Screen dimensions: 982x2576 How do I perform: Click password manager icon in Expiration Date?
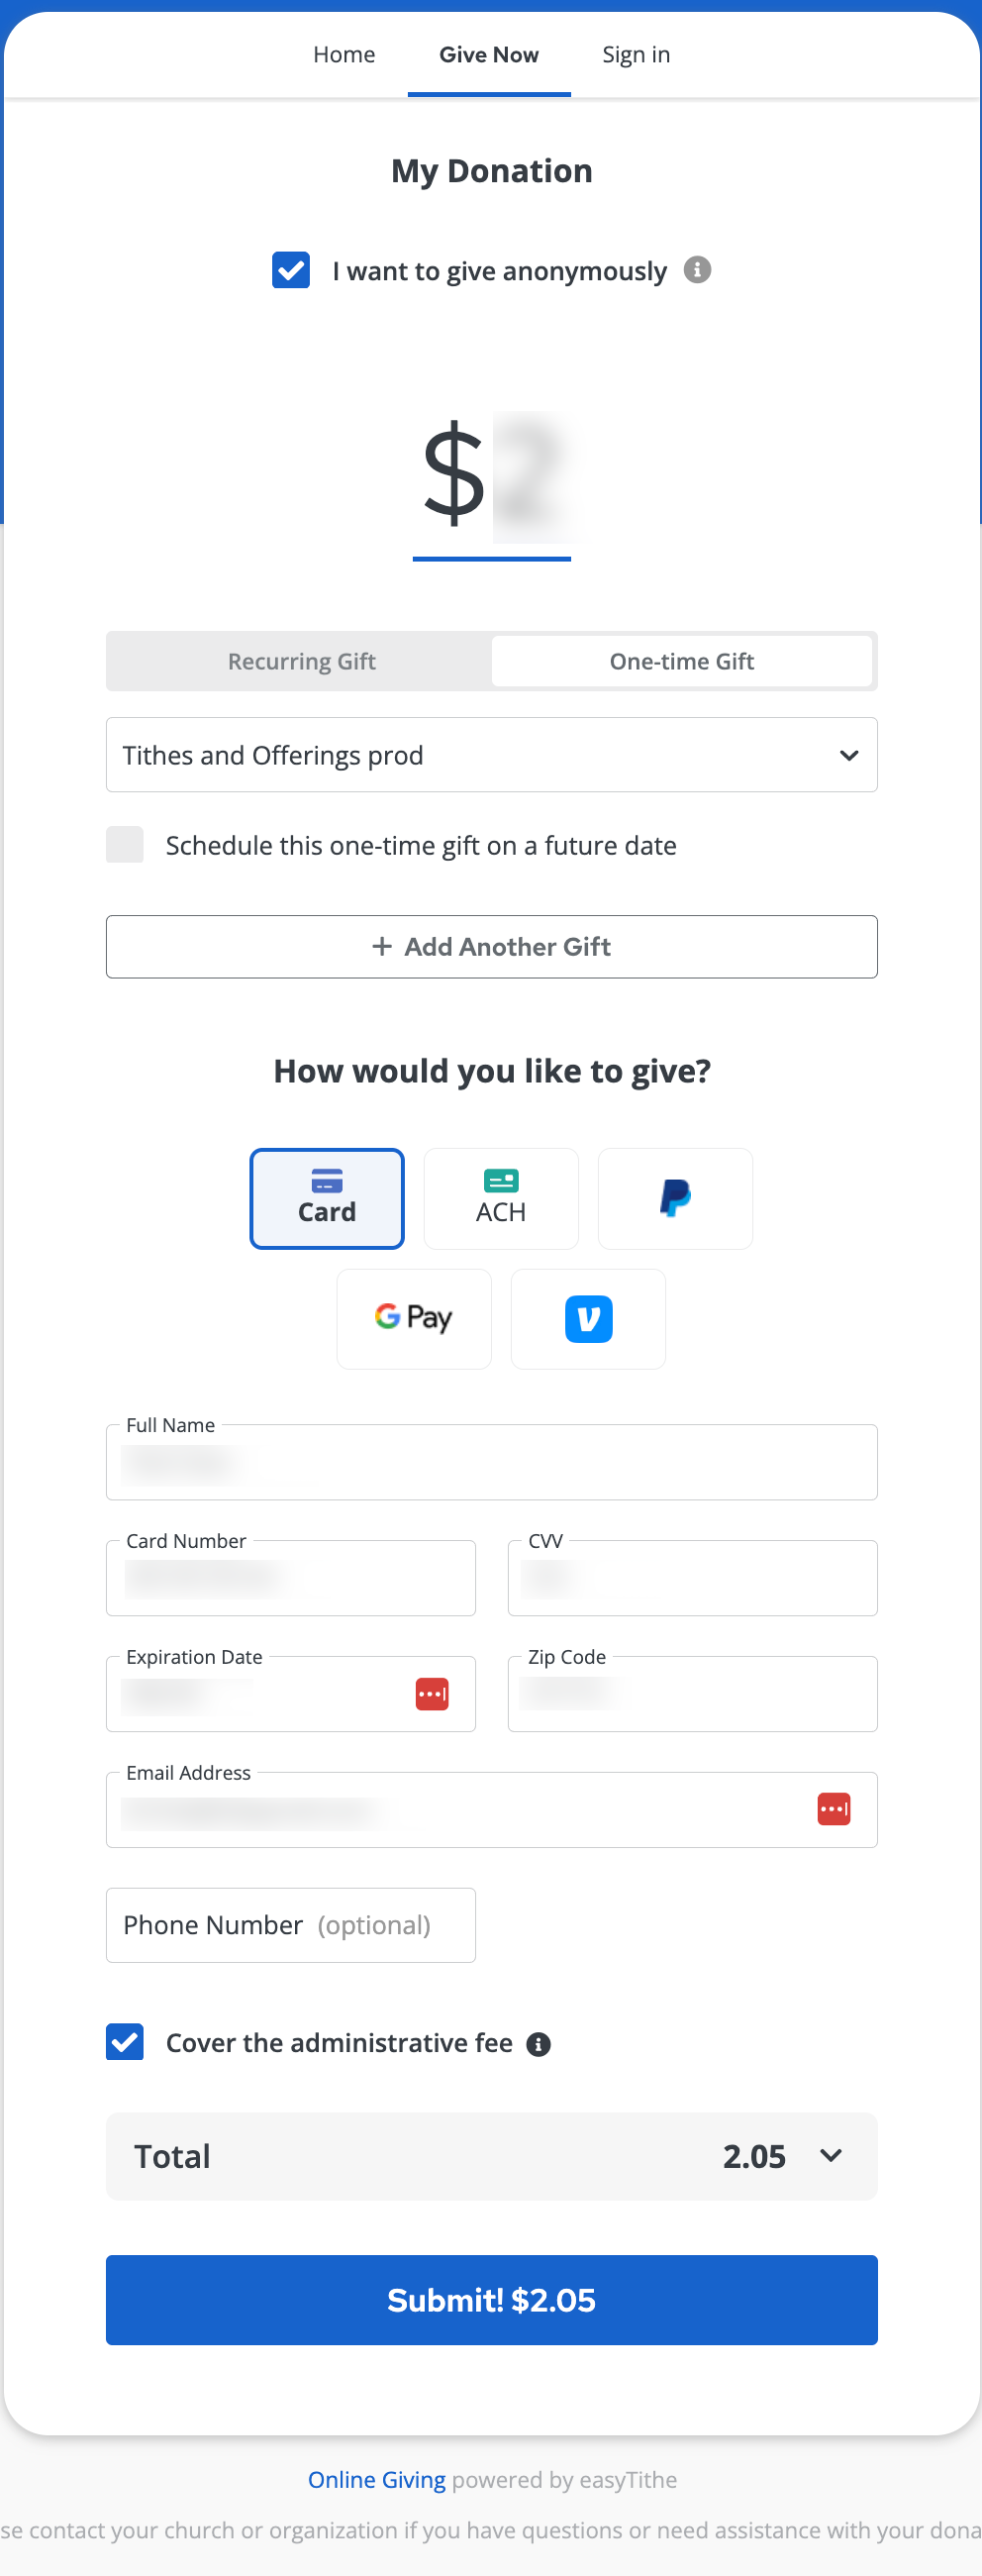(432, 1694)
